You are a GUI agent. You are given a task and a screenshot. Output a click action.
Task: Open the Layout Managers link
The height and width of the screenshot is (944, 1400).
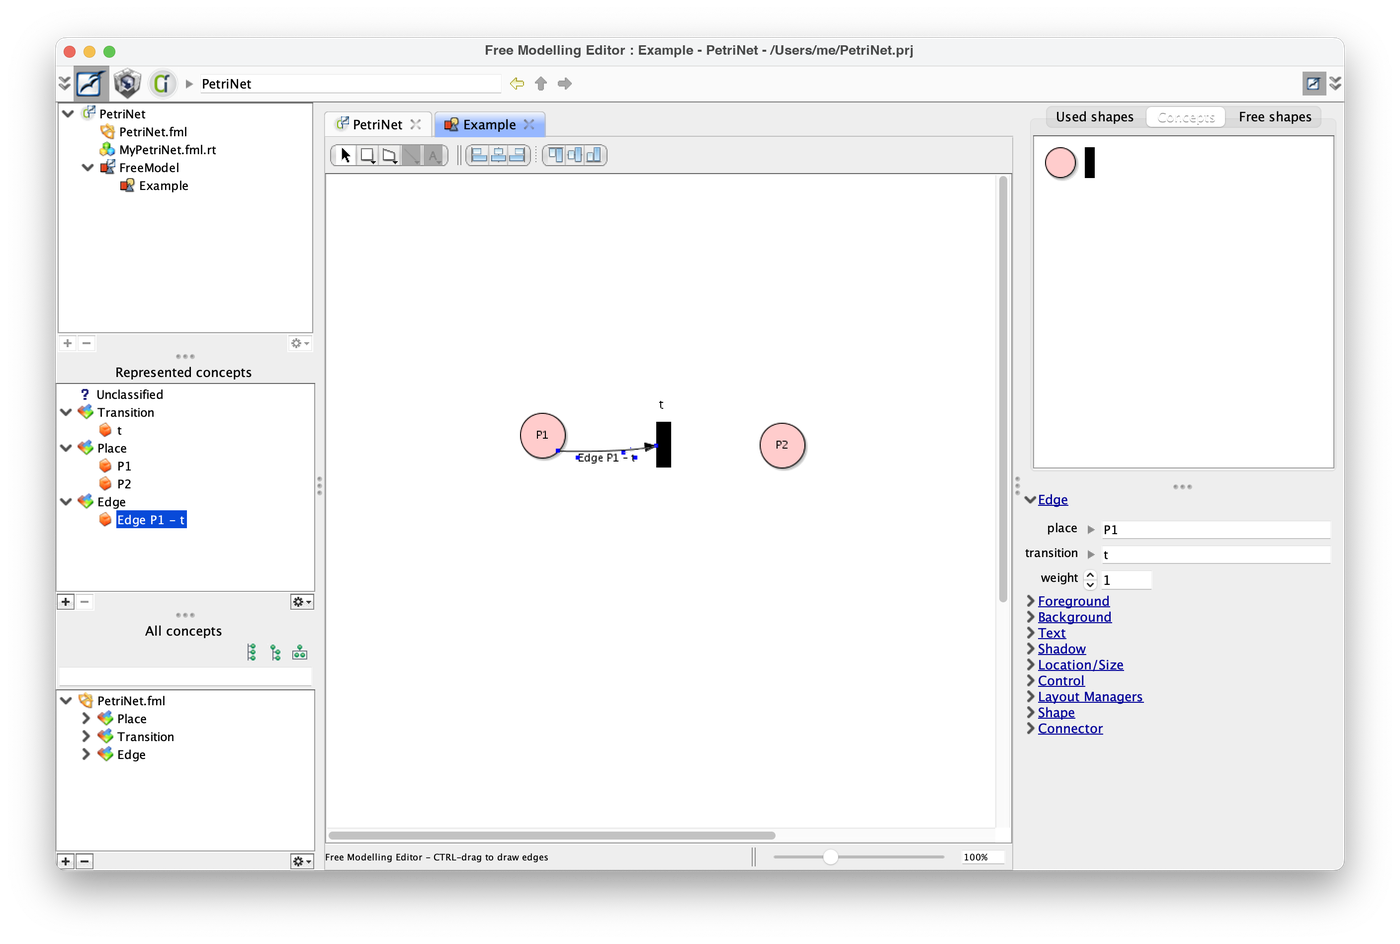(1090, 697)
